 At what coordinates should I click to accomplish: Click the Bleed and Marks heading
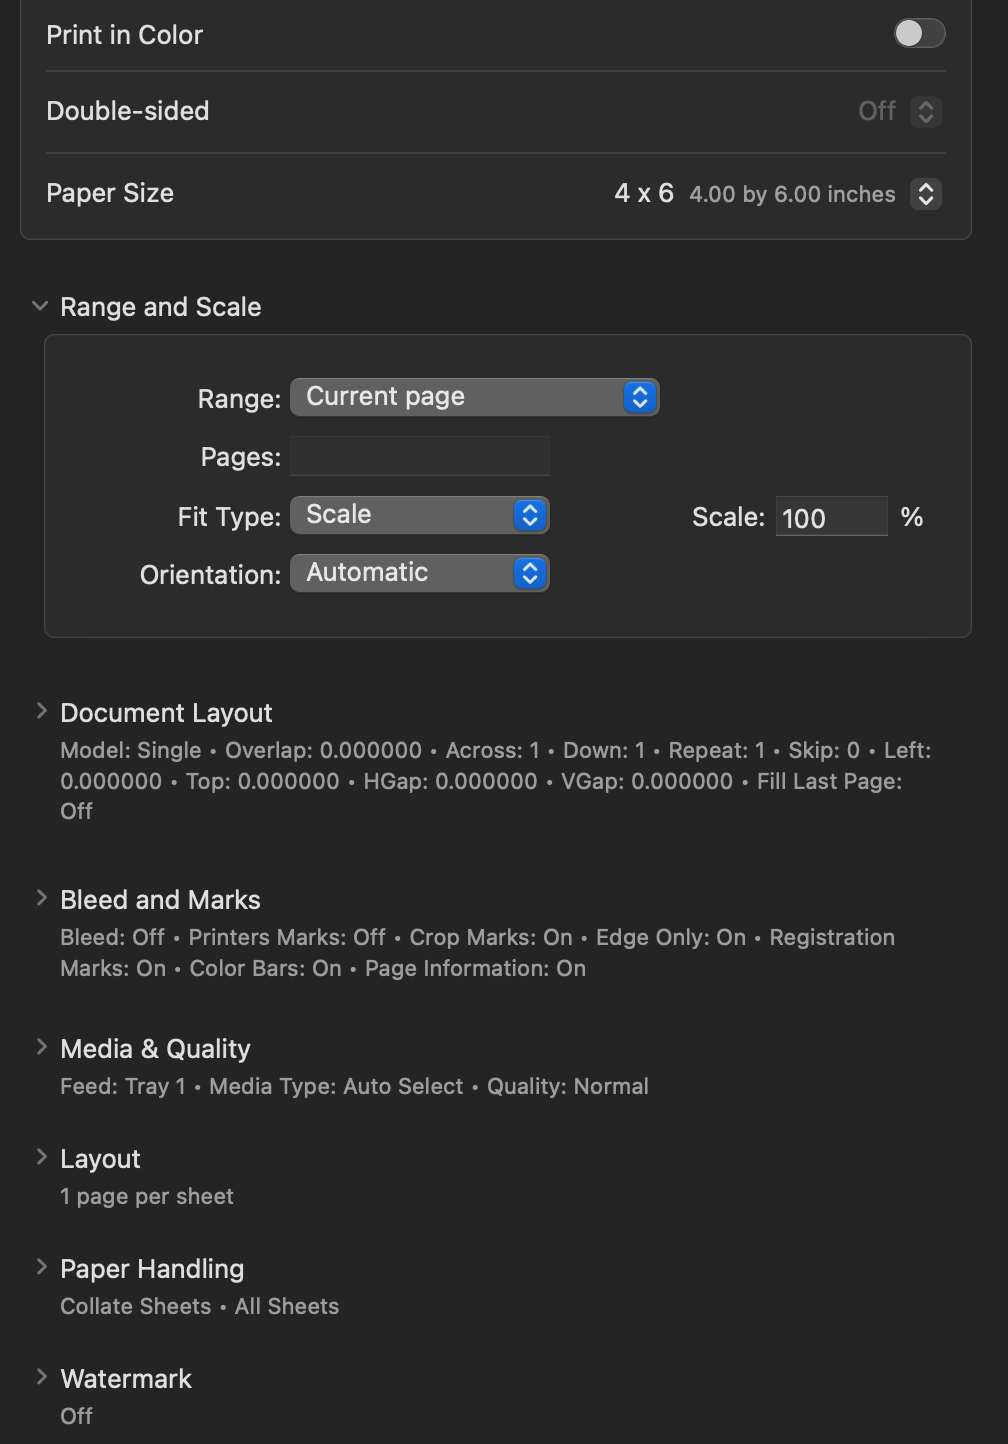pyautogui.click(x=160, y=900)
